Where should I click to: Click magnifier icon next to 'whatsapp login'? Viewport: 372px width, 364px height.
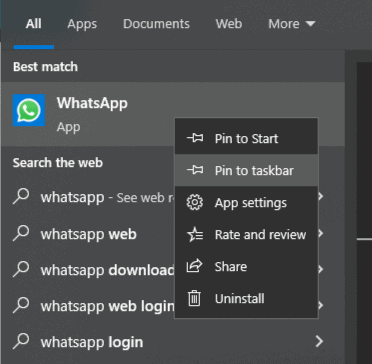[21, 342]
